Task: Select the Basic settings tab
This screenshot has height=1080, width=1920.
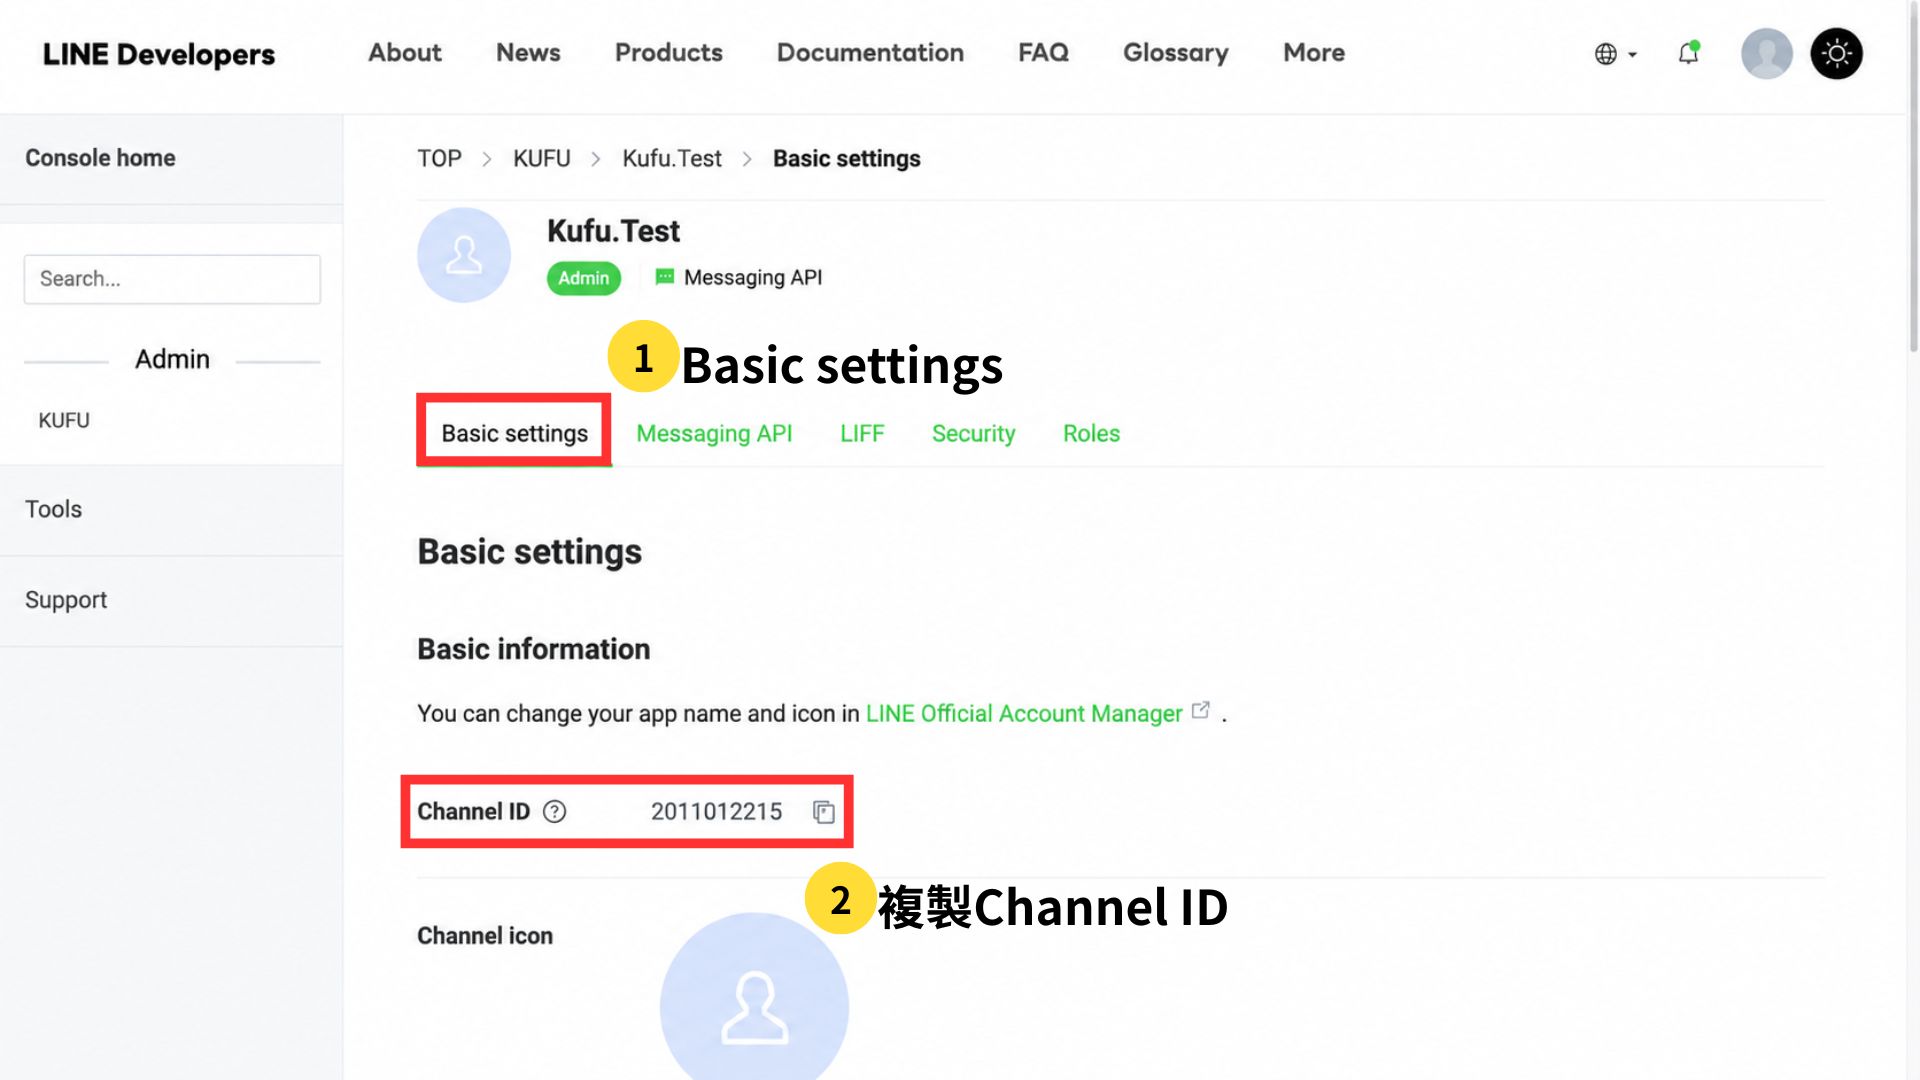Action: click(x=514, y=433)
